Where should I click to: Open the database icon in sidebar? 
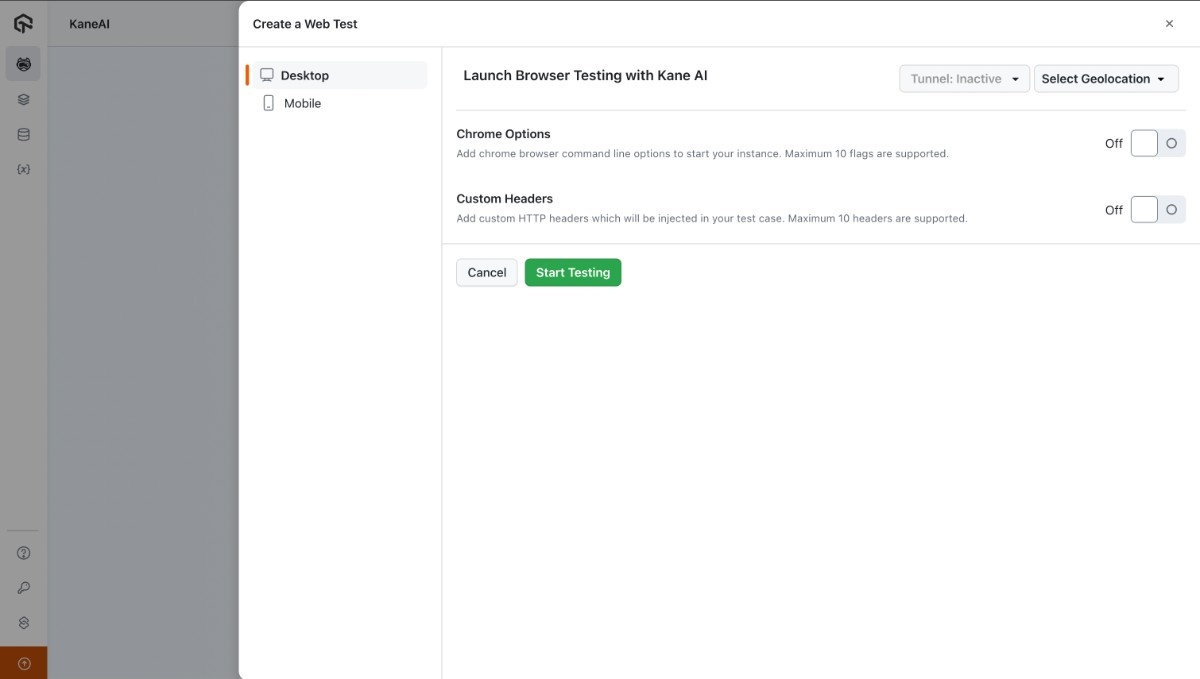tap(22, 133)
